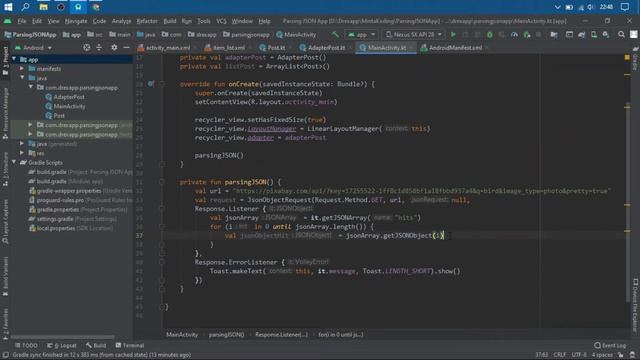The width and height of the screenshot is (640, 360).
Task: Toggle the Structure tool window
Action: 5,169
